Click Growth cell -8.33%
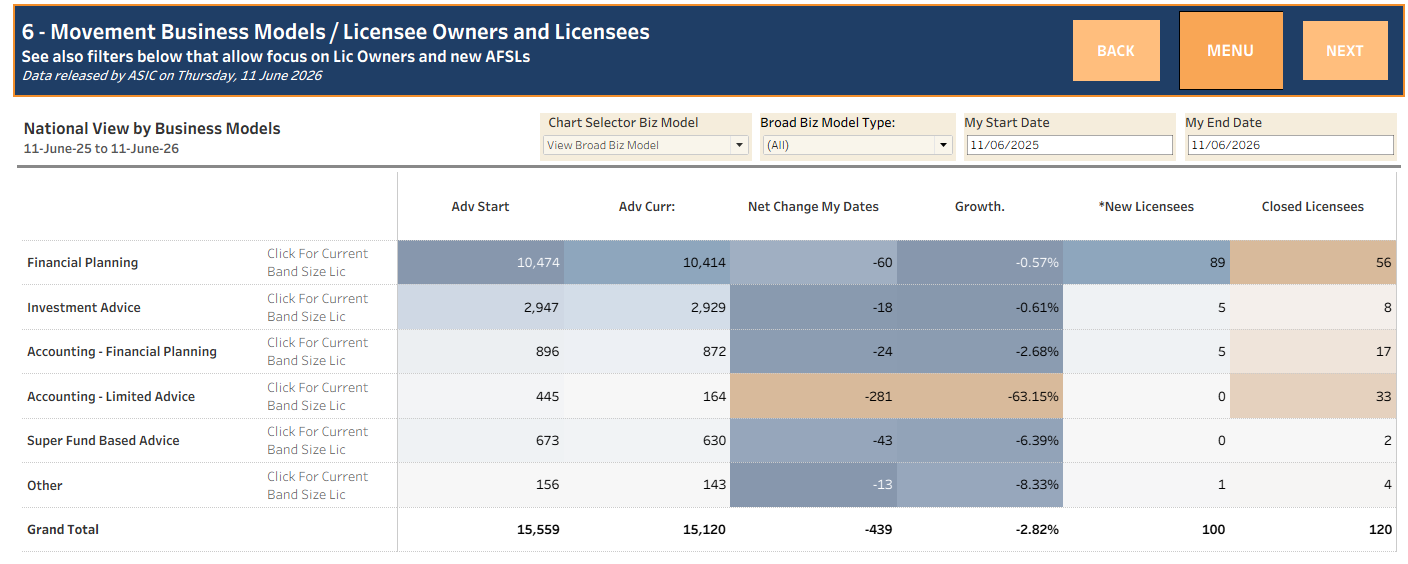 coord(980,485)
